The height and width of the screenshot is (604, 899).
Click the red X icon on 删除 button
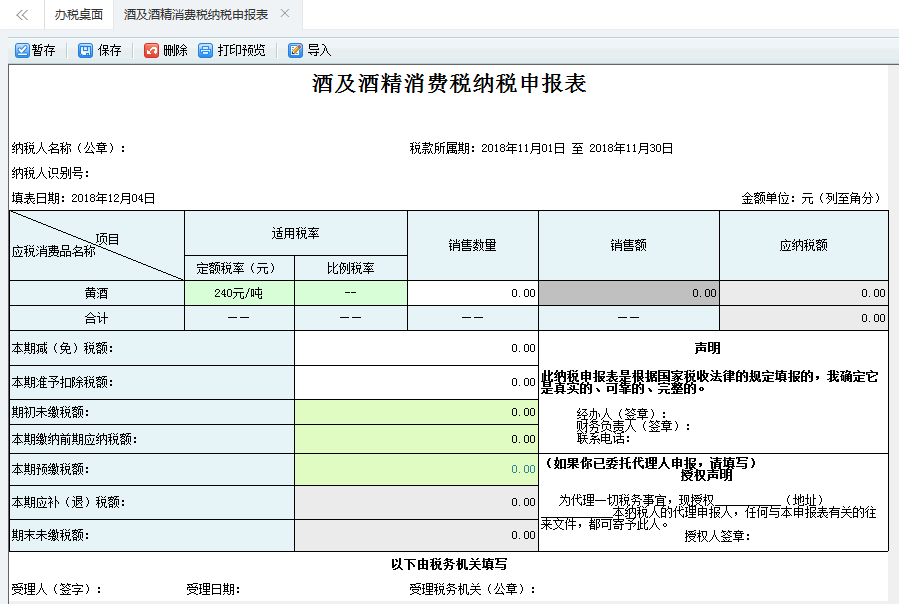click(x=153, y=48)
